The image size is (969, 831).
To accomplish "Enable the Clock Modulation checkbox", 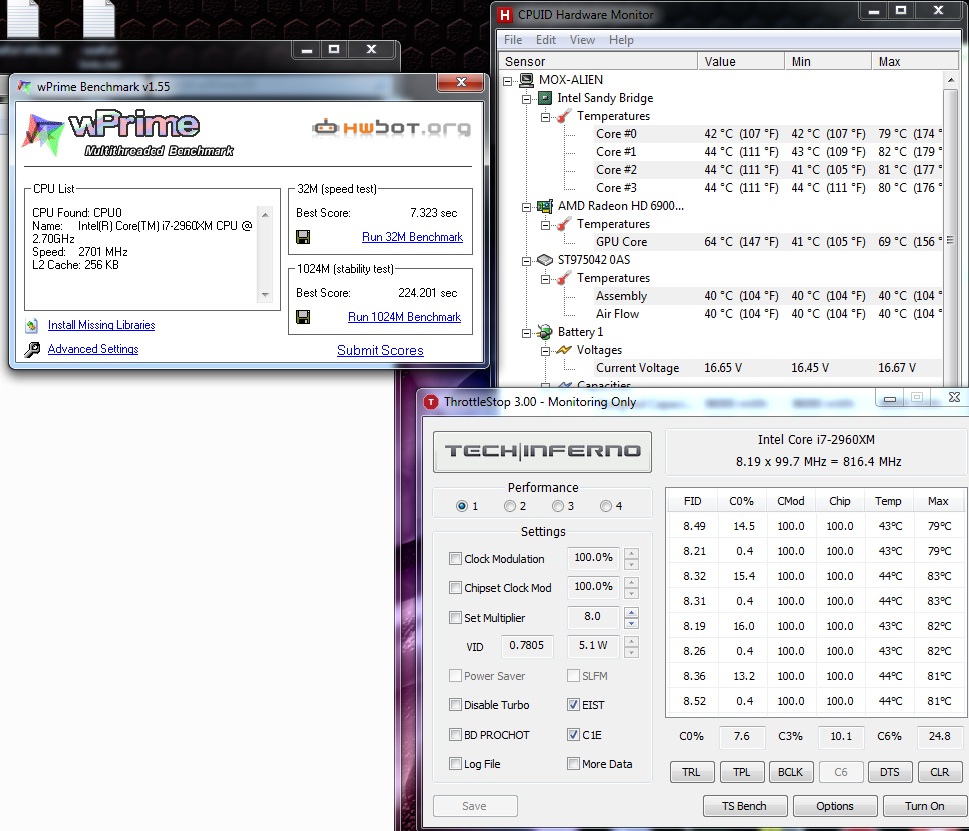I will tap(455, 559).
